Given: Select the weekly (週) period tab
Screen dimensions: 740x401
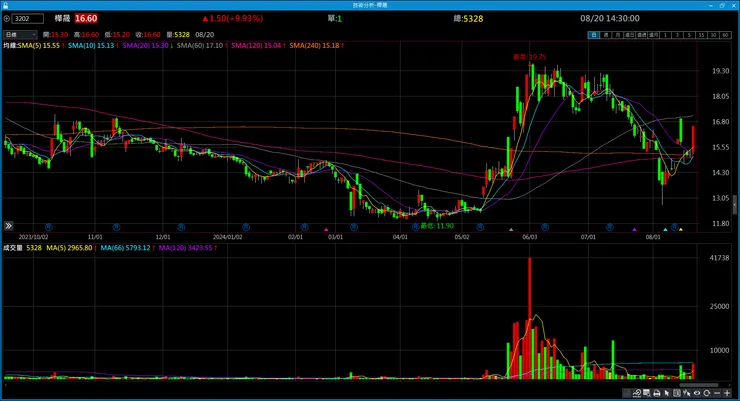Looking at the screenshot, I should (x=605, y=35).
